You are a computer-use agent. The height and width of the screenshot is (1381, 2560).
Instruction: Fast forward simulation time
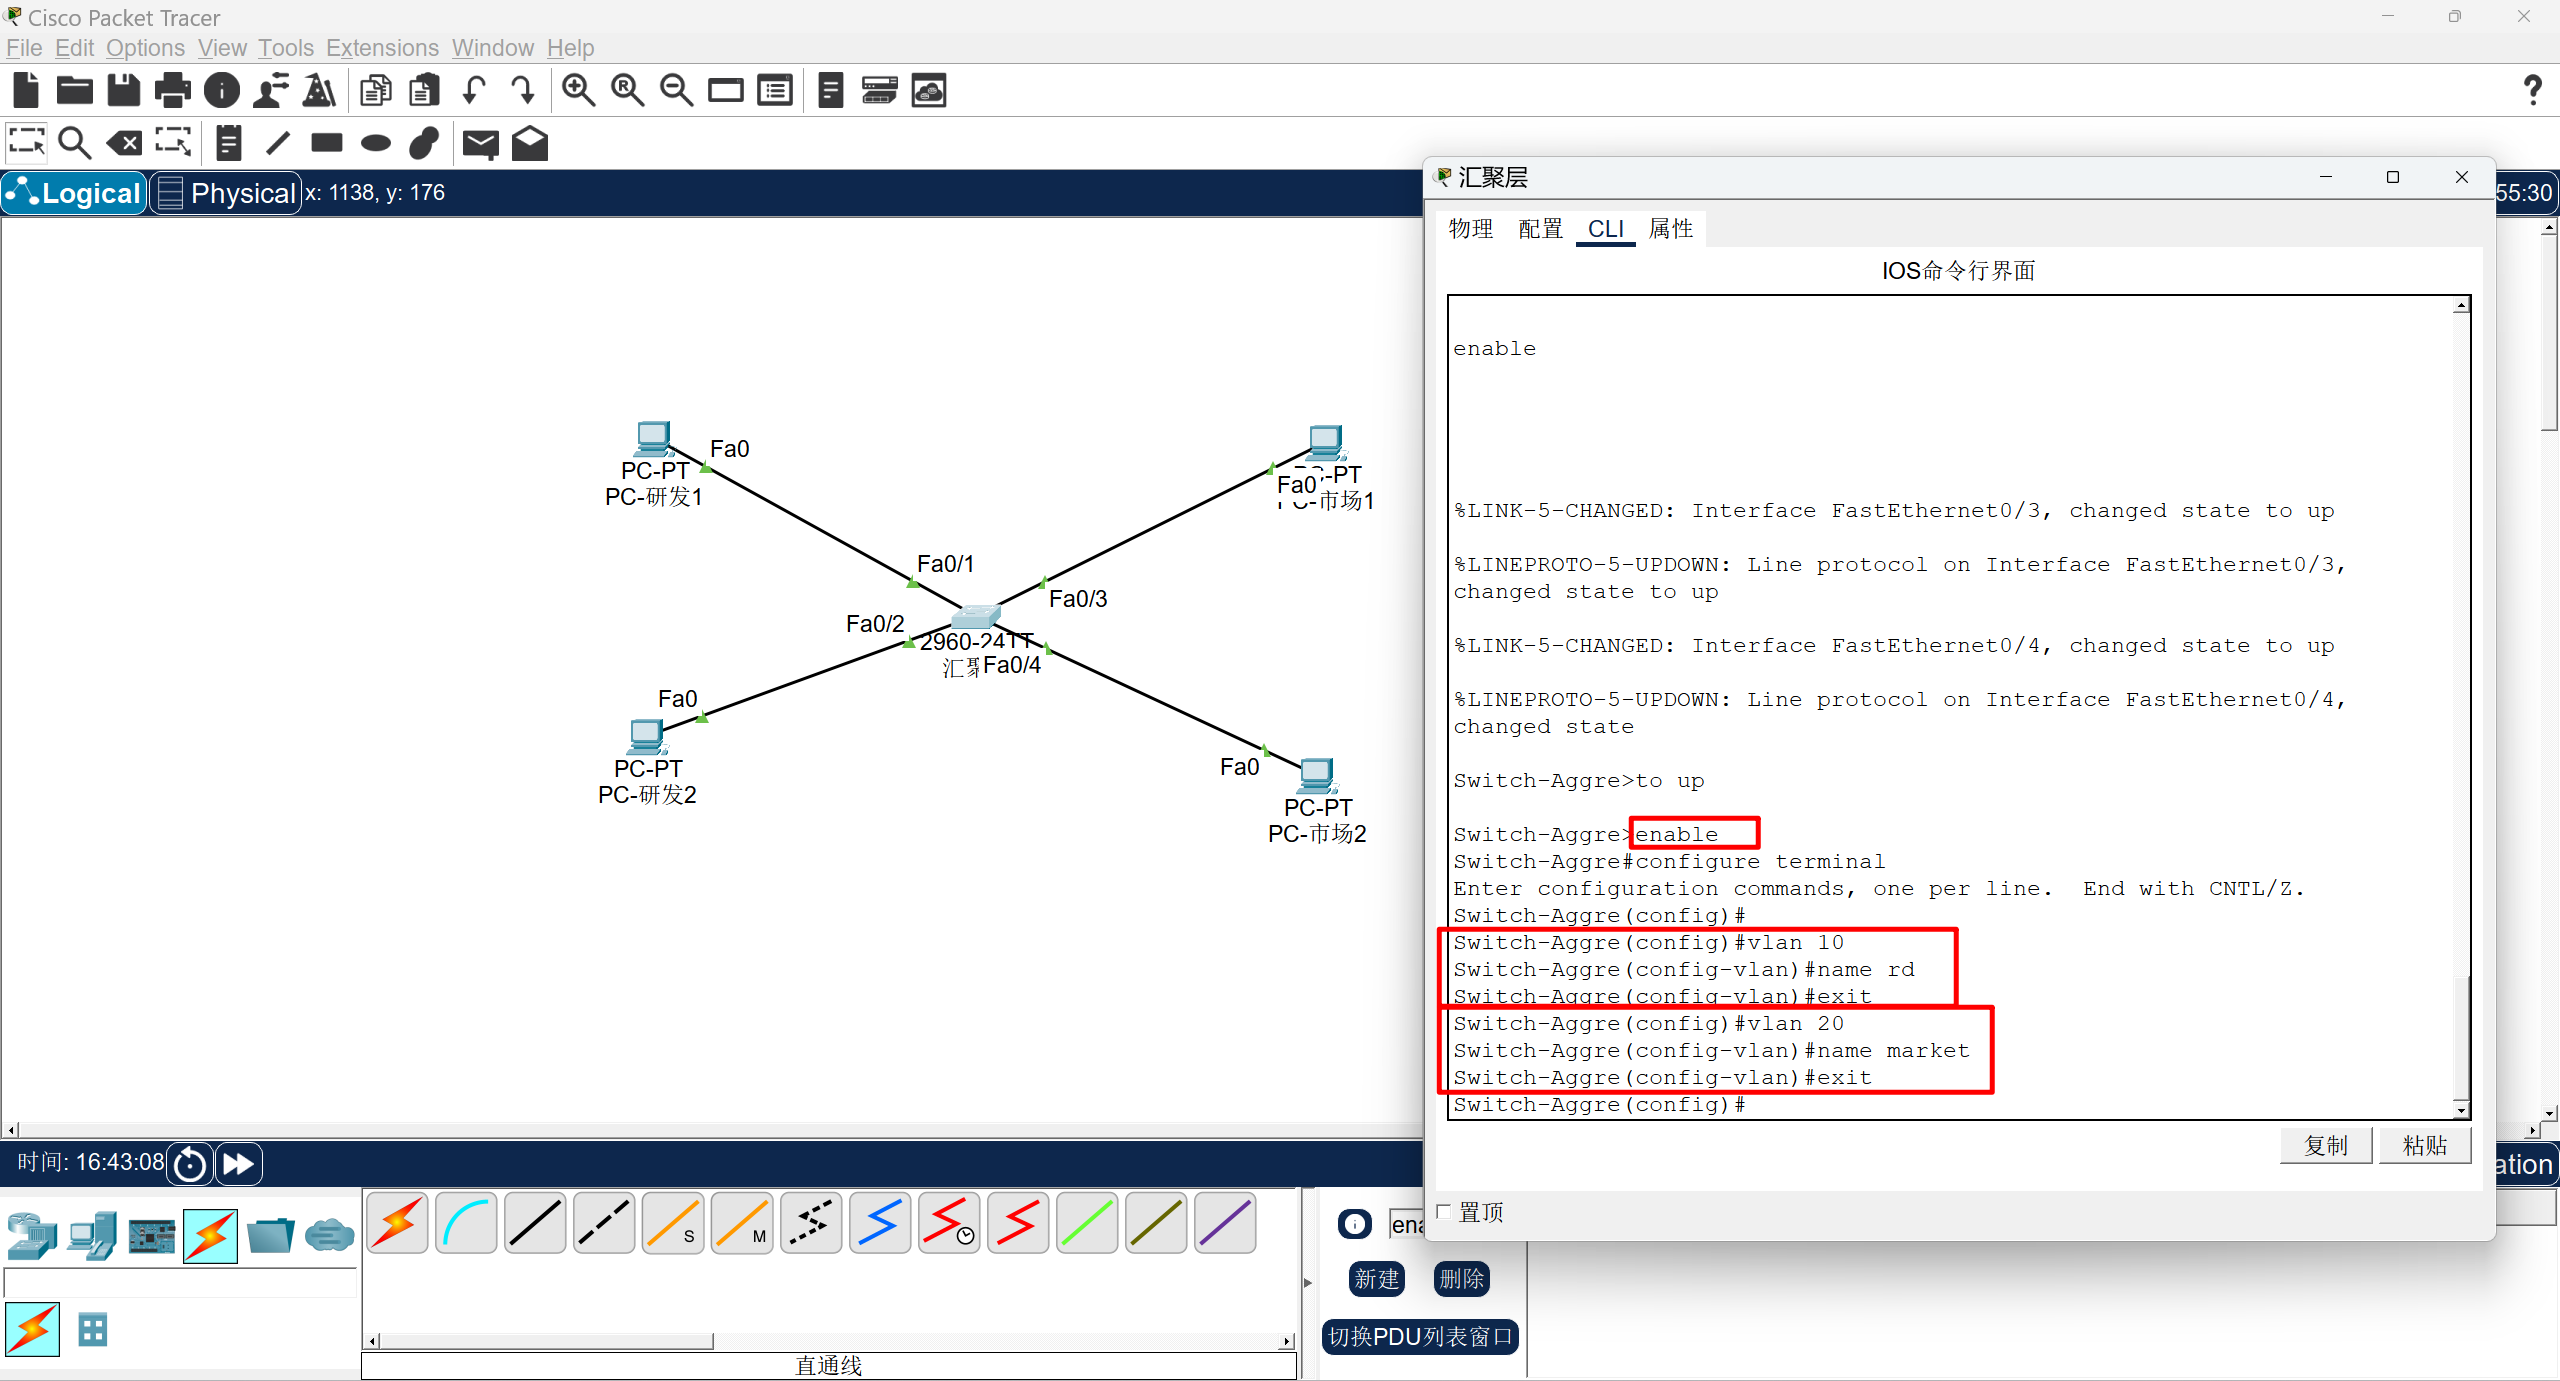(x=238, y=1164)
